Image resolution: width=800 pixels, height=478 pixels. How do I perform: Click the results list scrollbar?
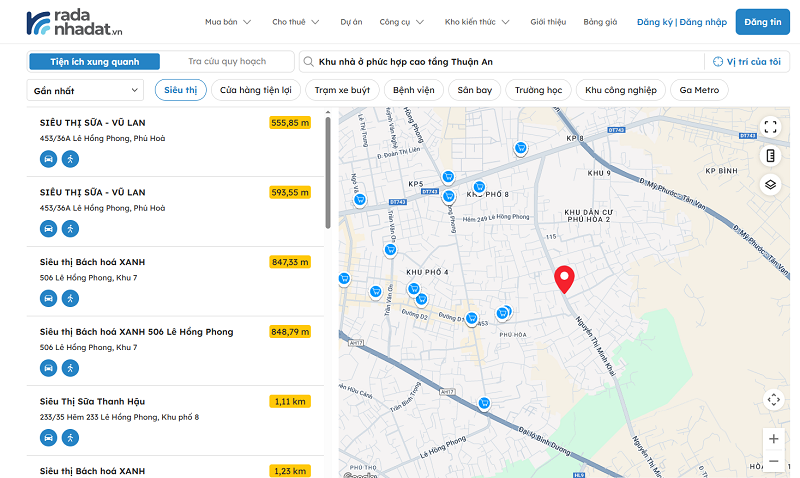pos(328,170)
